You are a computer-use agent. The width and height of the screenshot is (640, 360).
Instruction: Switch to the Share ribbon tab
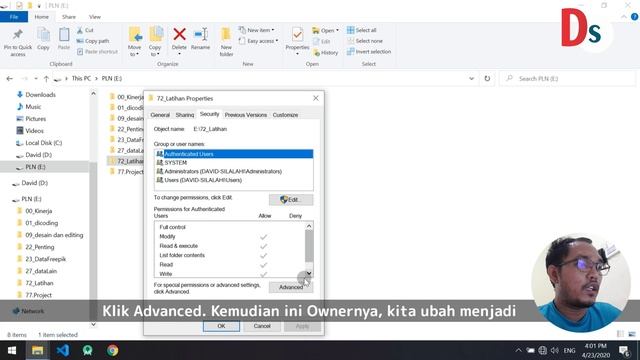[x=69, y=17]
